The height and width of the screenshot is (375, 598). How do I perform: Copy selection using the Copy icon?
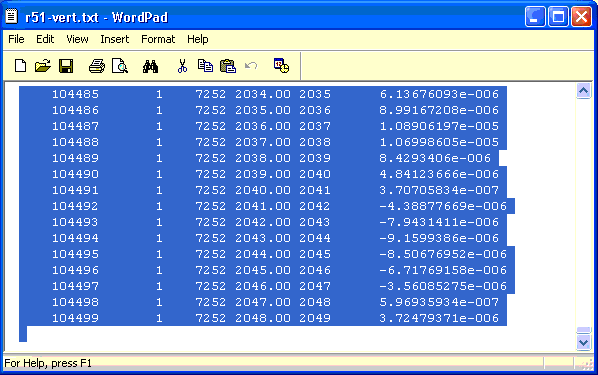point(205,66)
